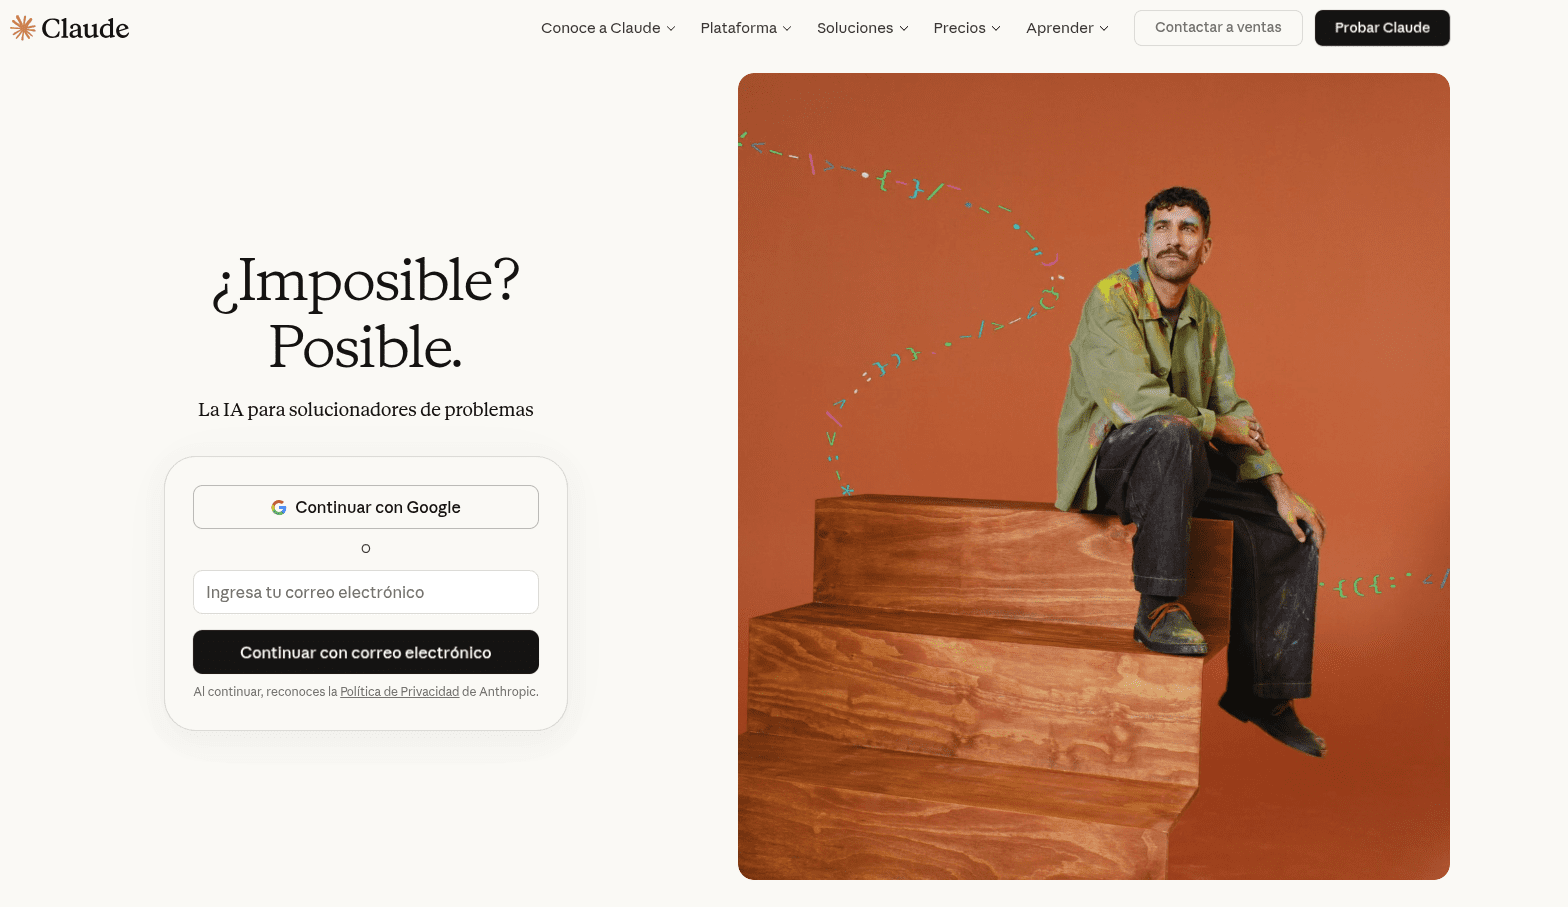Submit with Continuar con correo electrónico
The image size is (1568, 907).
366,652
